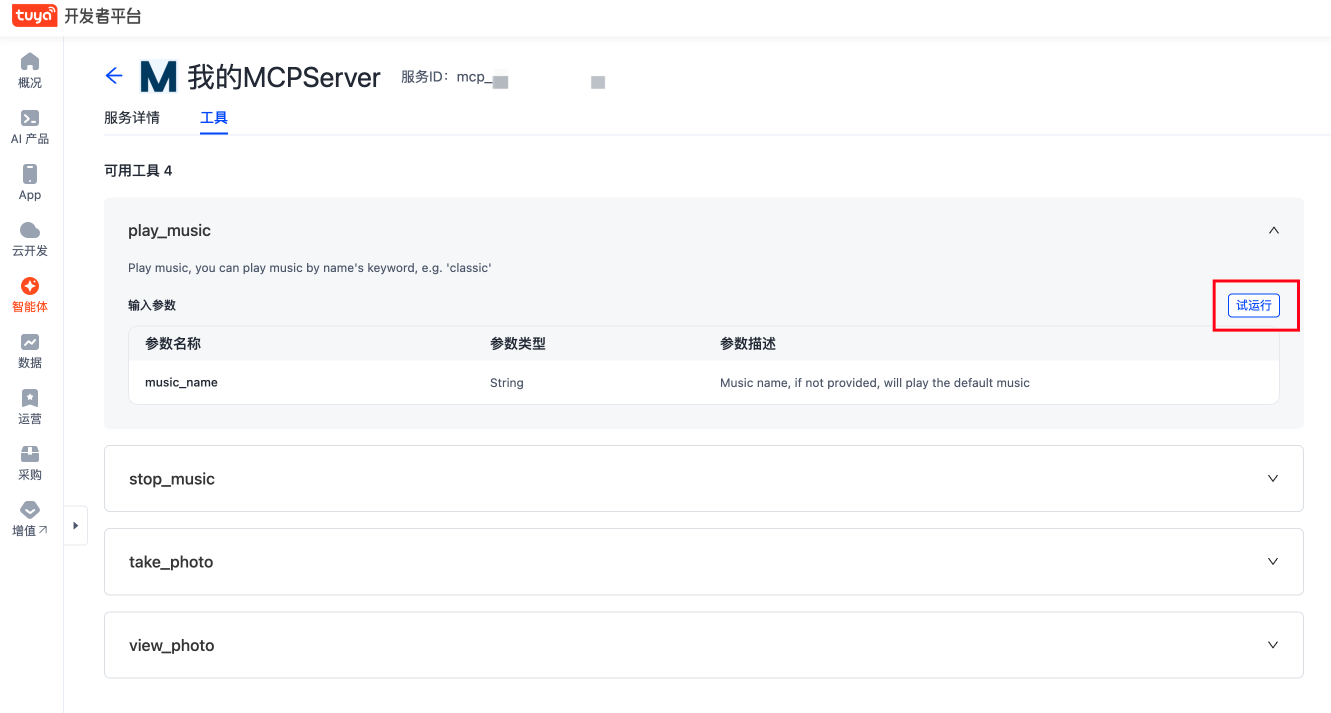Click the view_photo tool name
Image resolution: width=1331 pixels, height=713 pixels.
pos(172,646)
